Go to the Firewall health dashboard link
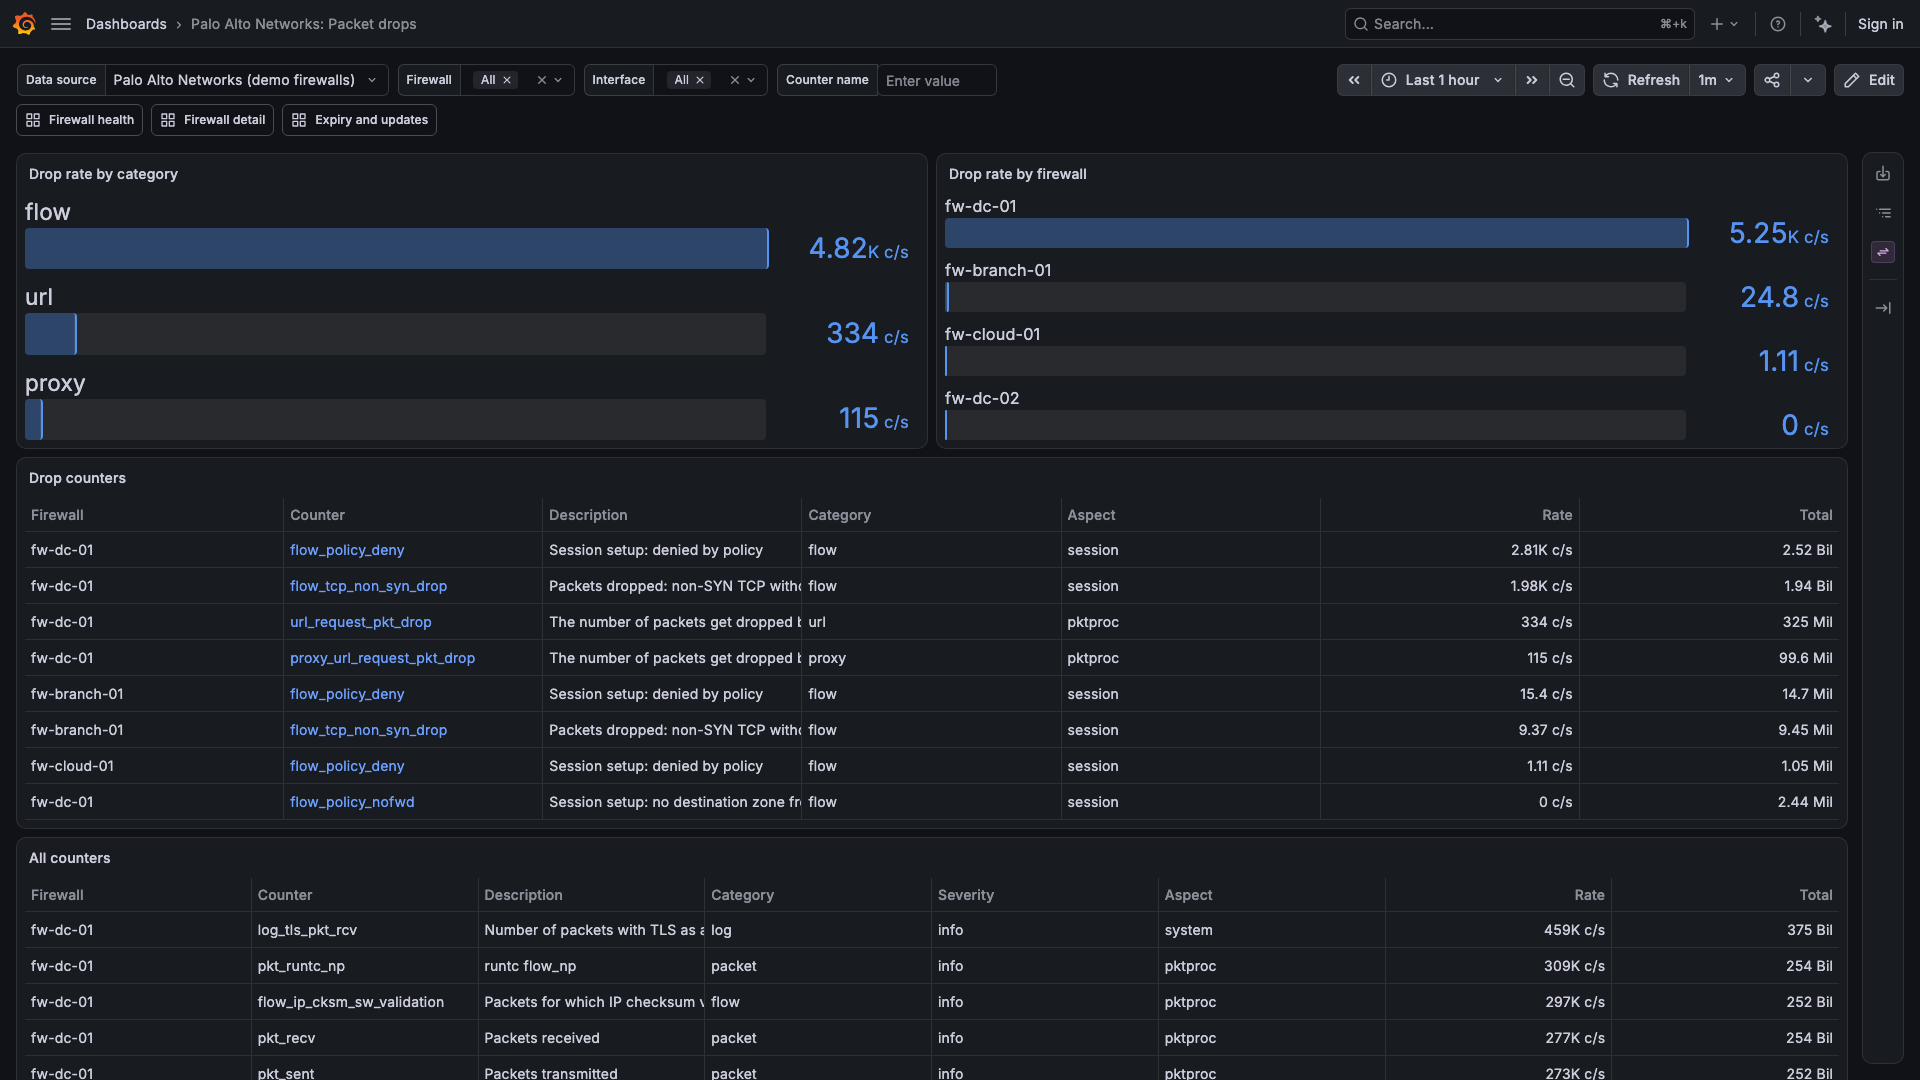Image resolution: width=1920 pixels, height=1080 pixels. 80,120
